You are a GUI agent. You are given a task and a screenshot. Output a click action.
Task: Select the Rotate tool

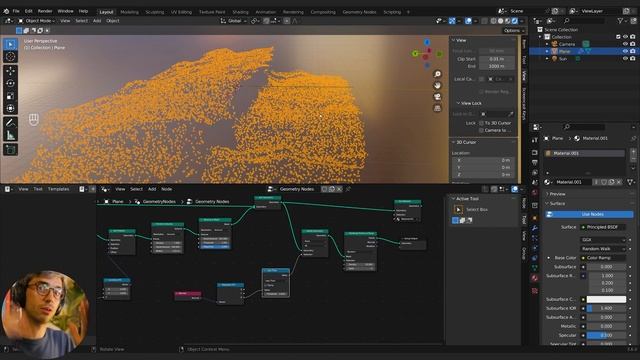point(11,83)
